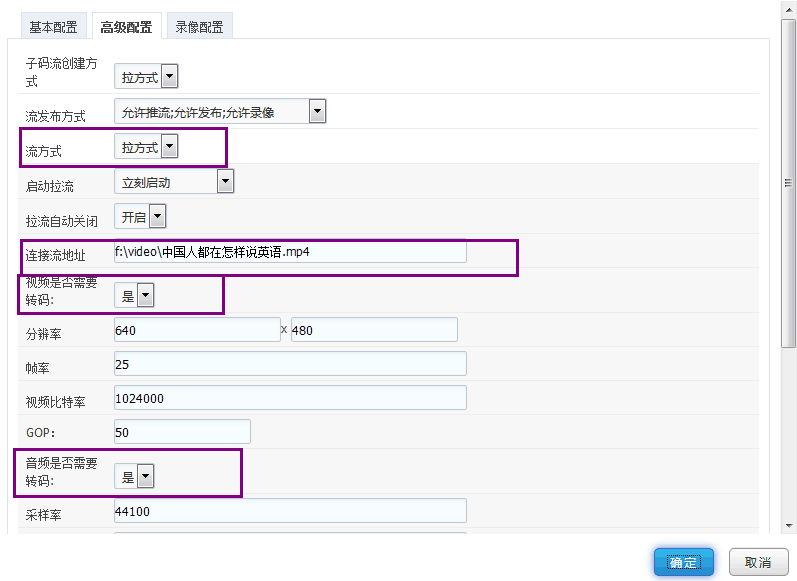Open the 录像配置 tab

coord(199,26)
